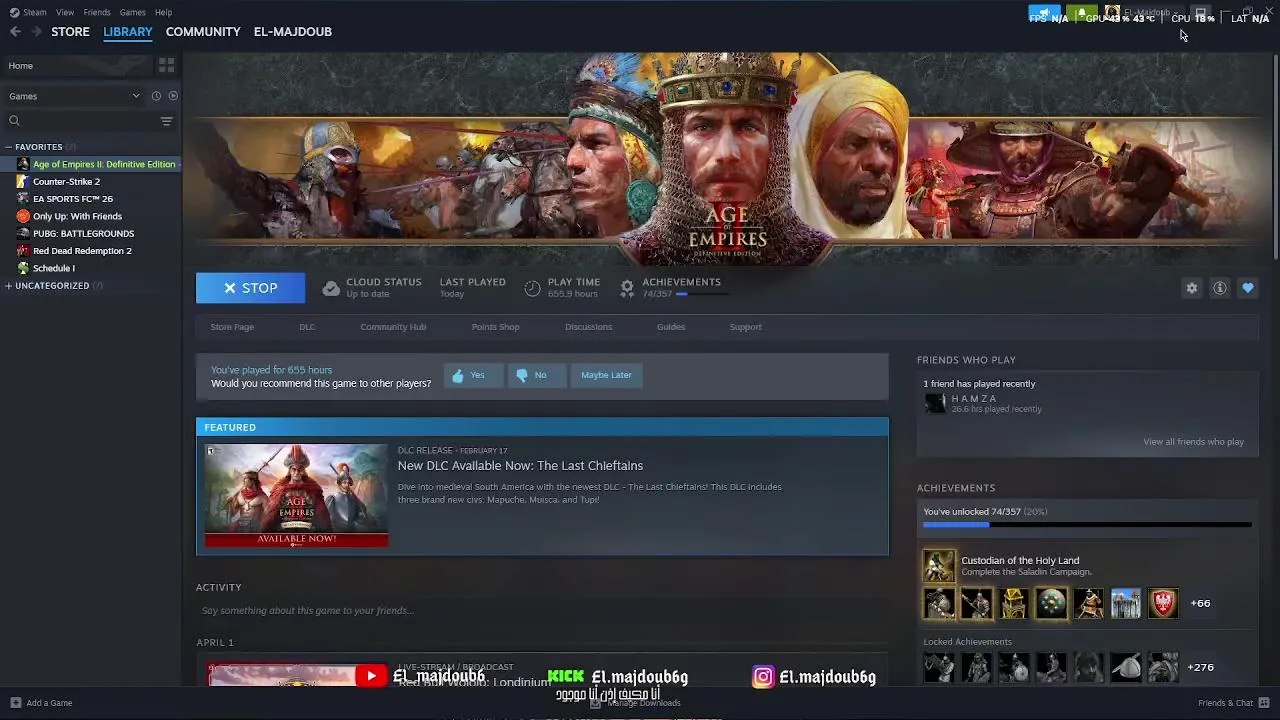Go forward with the right arrow
1280x720 pixels.
37,32
